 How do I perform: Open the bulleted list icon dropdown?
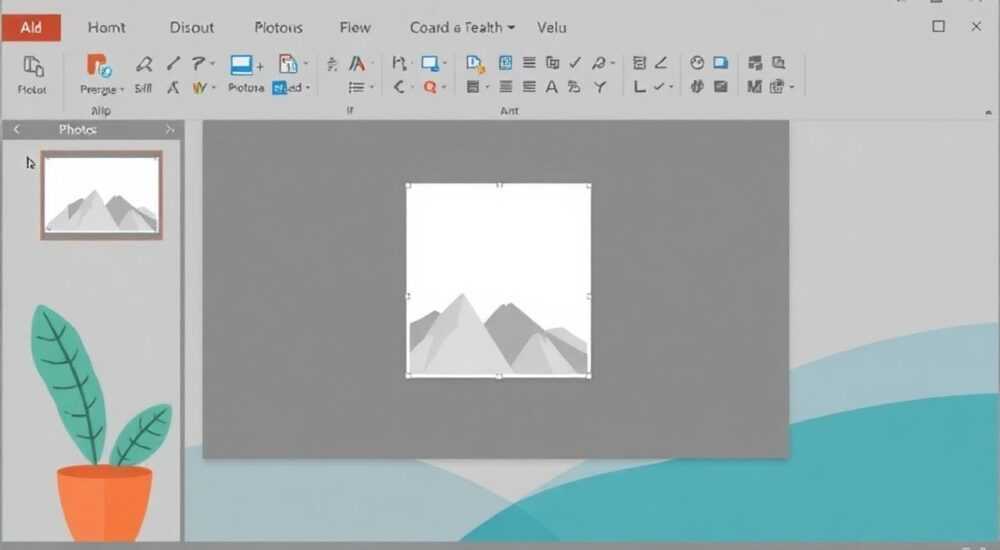coord(372,87)
